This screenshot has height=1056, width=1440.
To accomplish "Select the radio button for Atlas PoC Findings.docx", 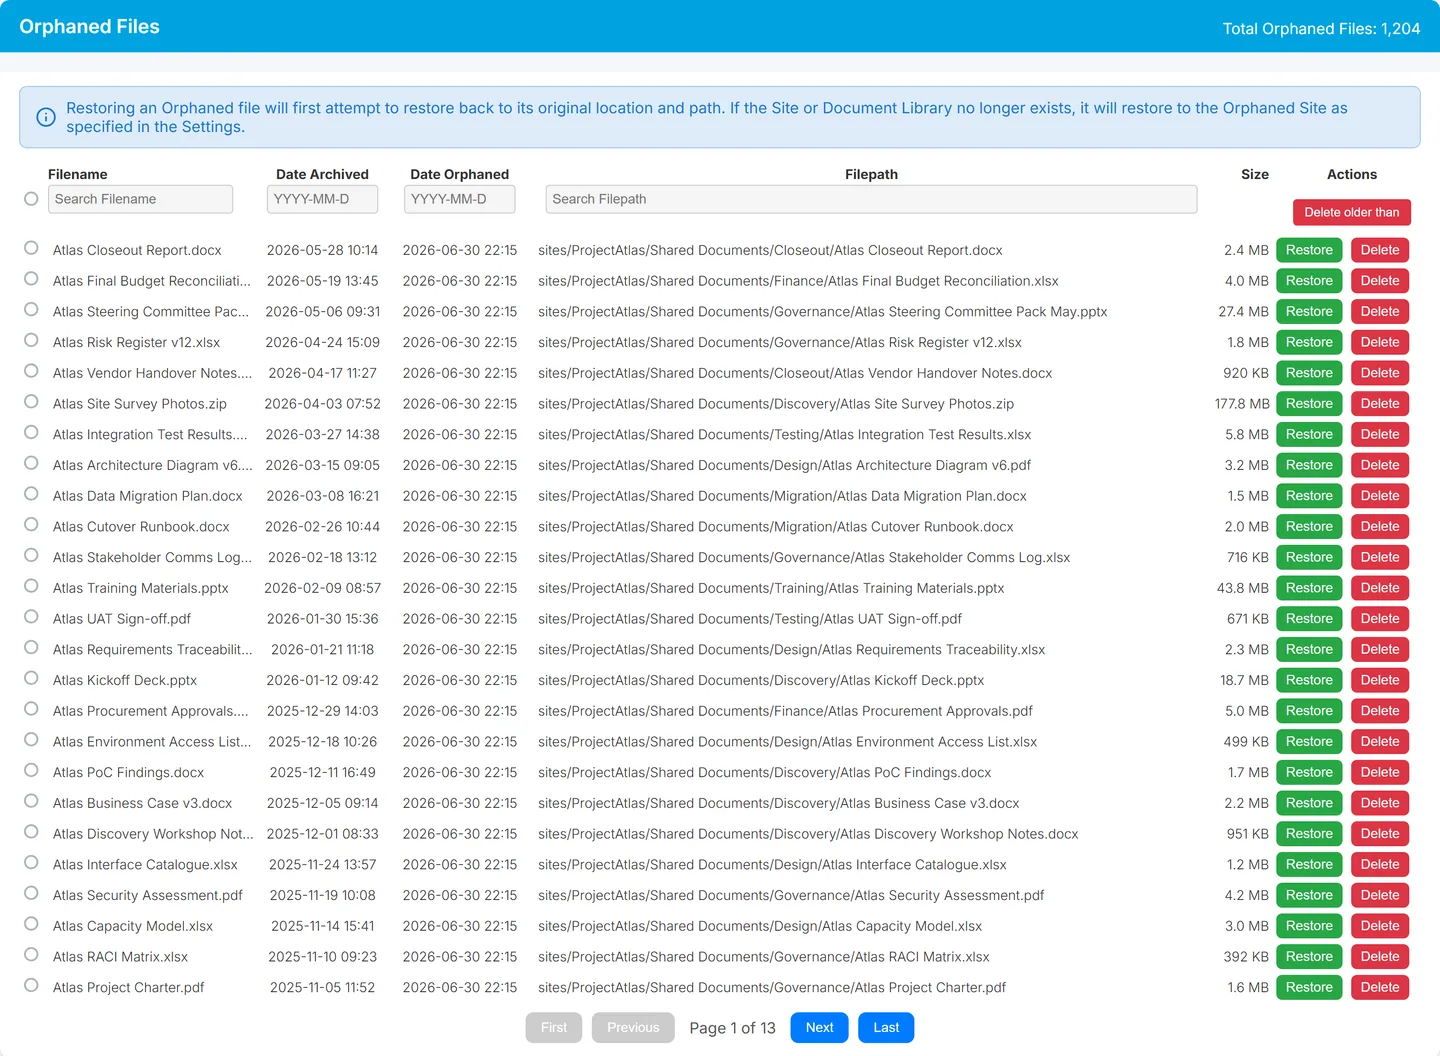I will point(31,770).
